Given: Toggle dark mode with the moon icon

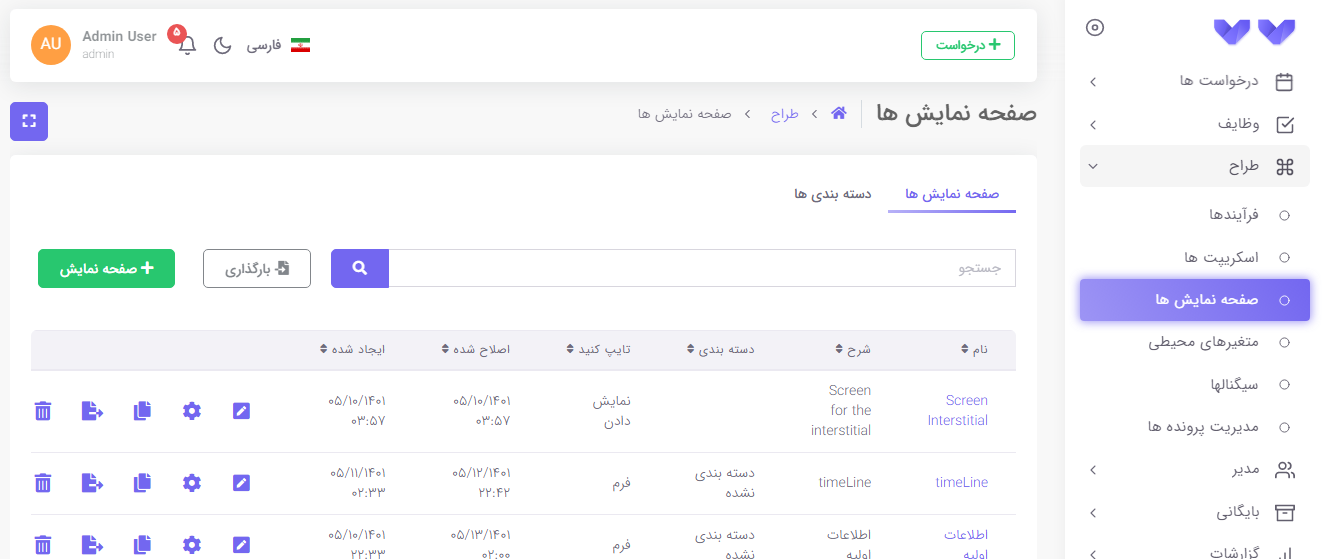Looking at the screenshot, I should click(x=223, y=46).
